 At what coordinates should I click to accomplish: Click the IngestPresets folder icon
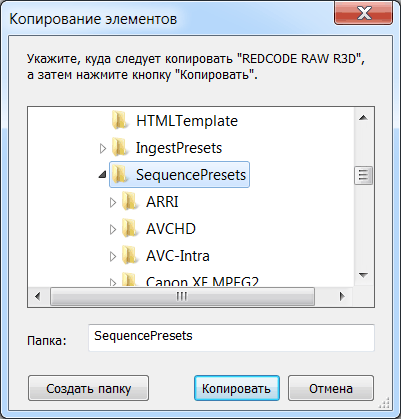119,147
